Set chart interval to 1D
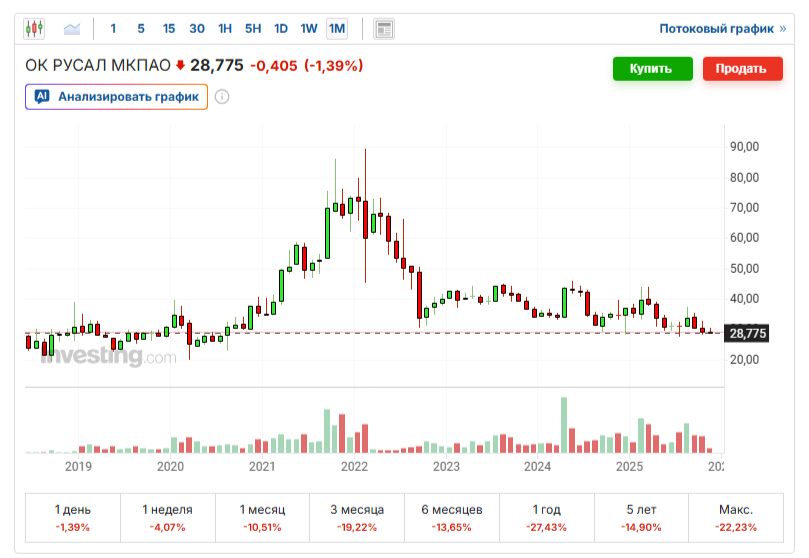The width and height of the screenshot is (809, 558). 281,28
